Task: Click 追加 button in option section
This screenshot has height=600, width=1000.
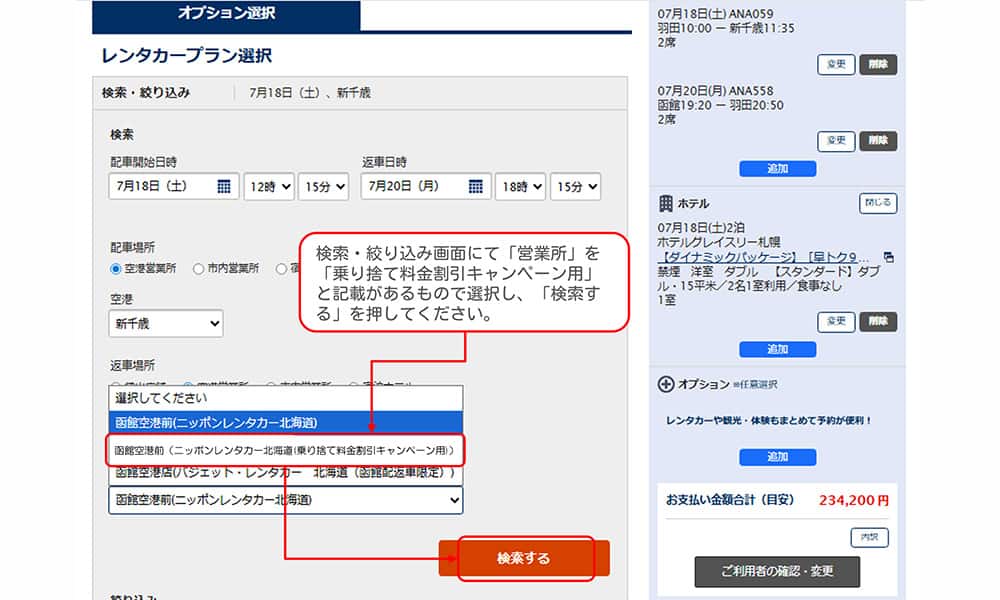Action: [x=777, y=457]
